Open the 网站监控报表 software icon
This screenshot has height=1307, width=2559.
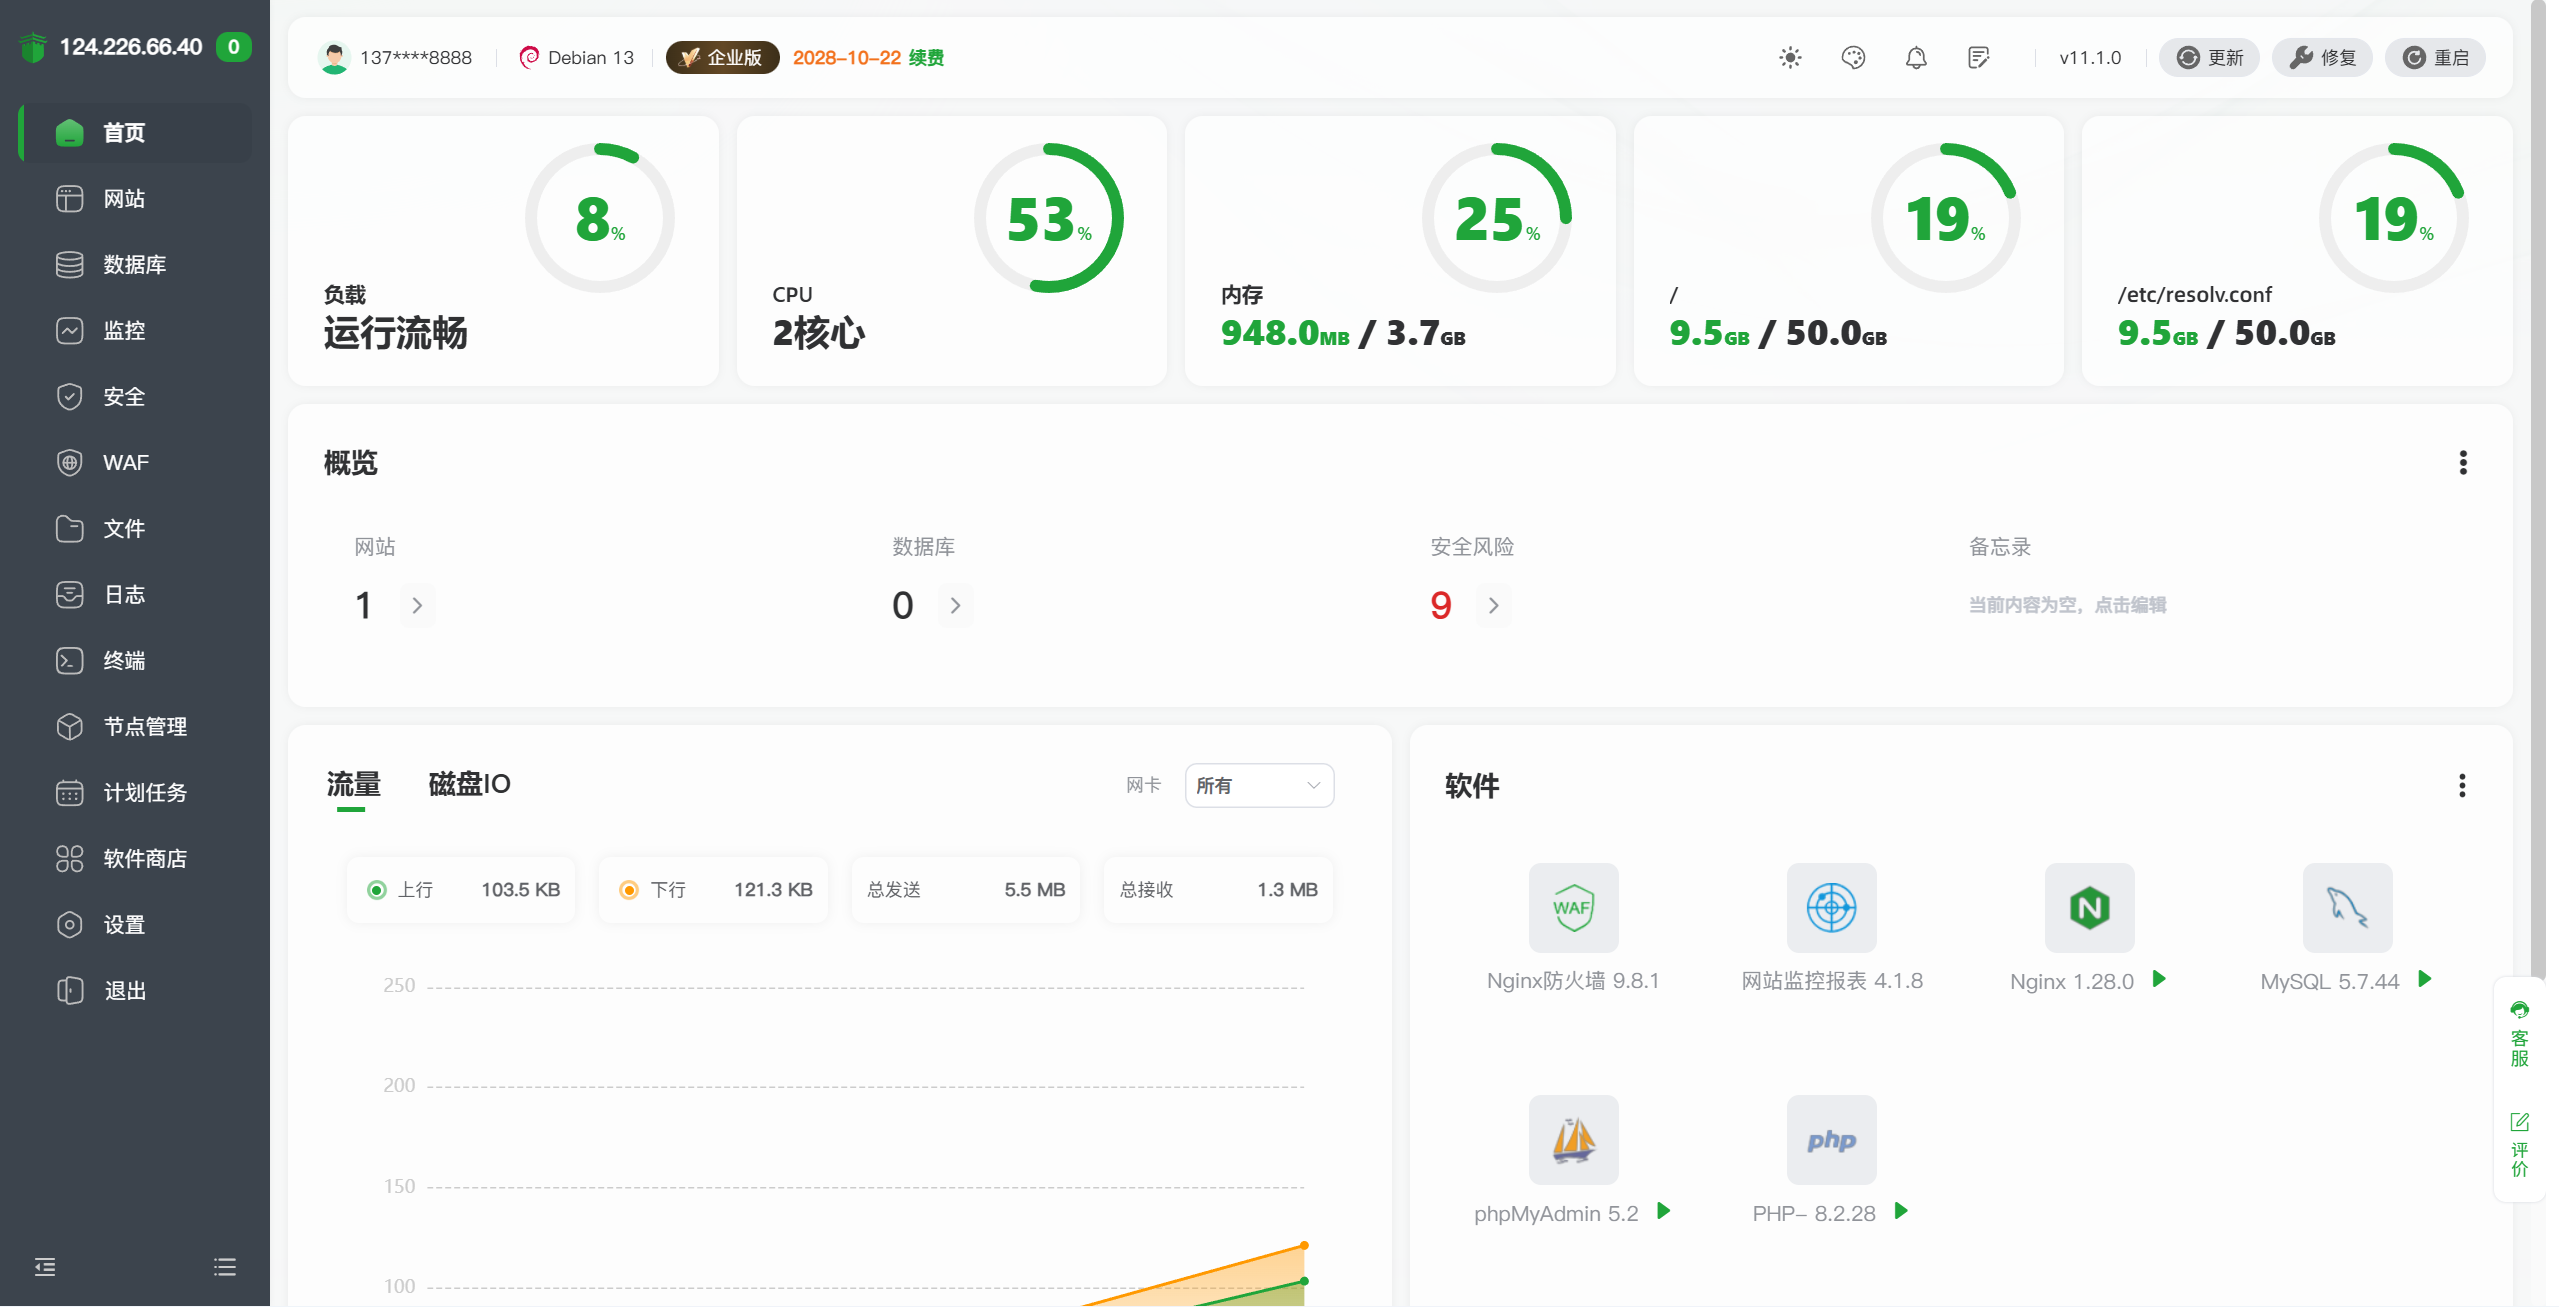[x=1830, y=908]
